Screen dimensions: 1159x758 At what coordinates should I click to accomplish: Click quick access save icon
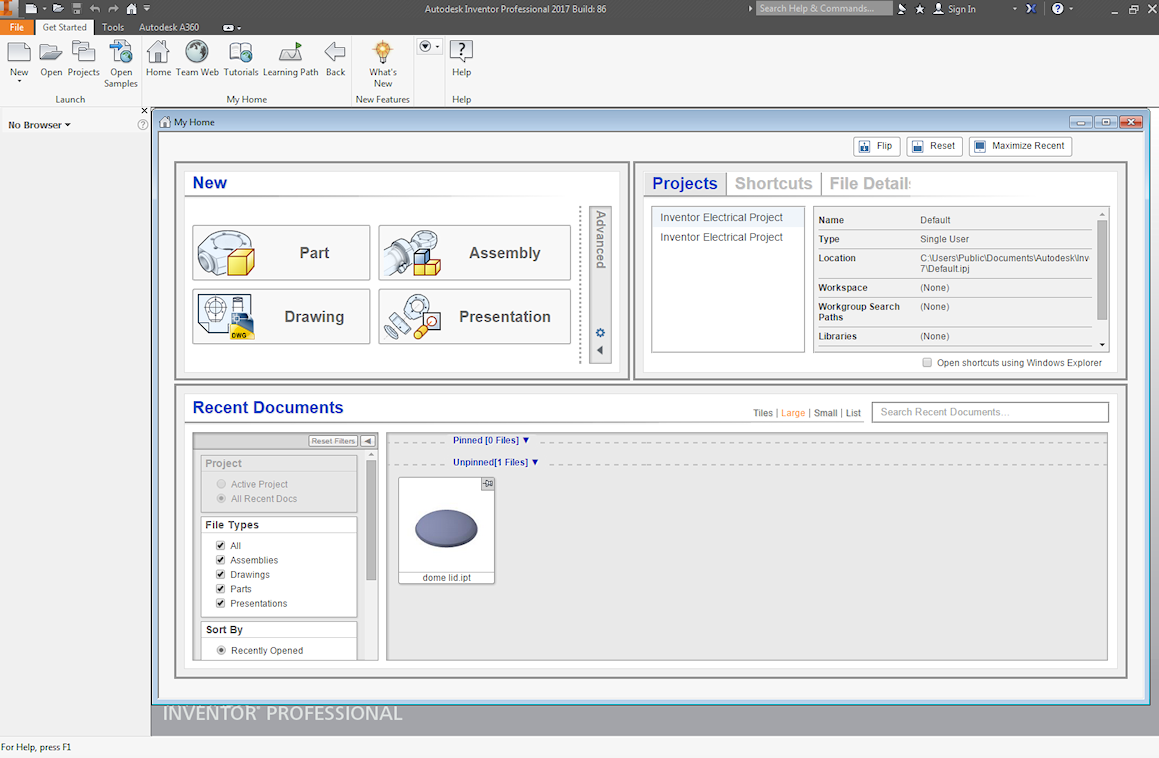click(76, 9)
